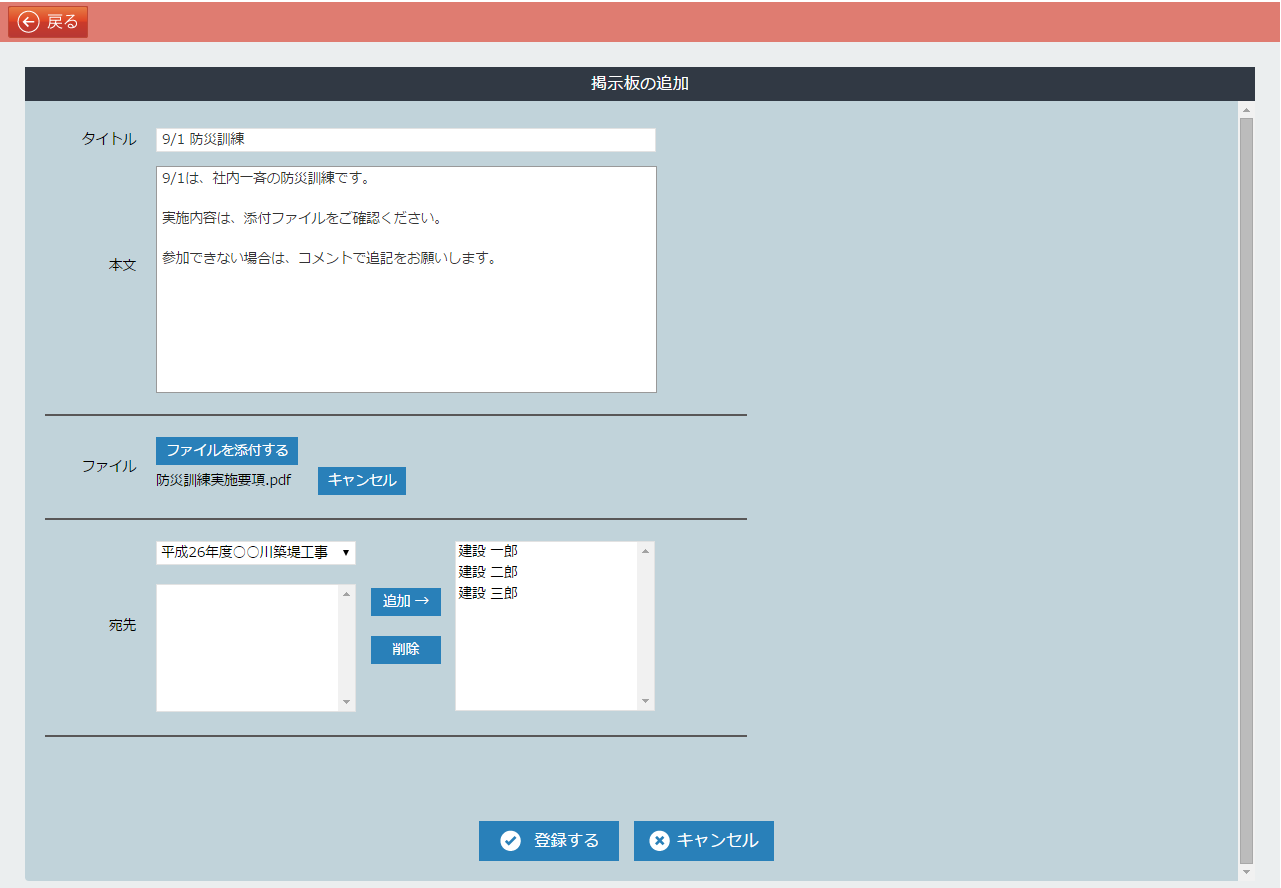This screenshot has width=1281, height=888.
Task: Click the empty left candidate list box
Action: pyautogui.click(x=248, y=648)
